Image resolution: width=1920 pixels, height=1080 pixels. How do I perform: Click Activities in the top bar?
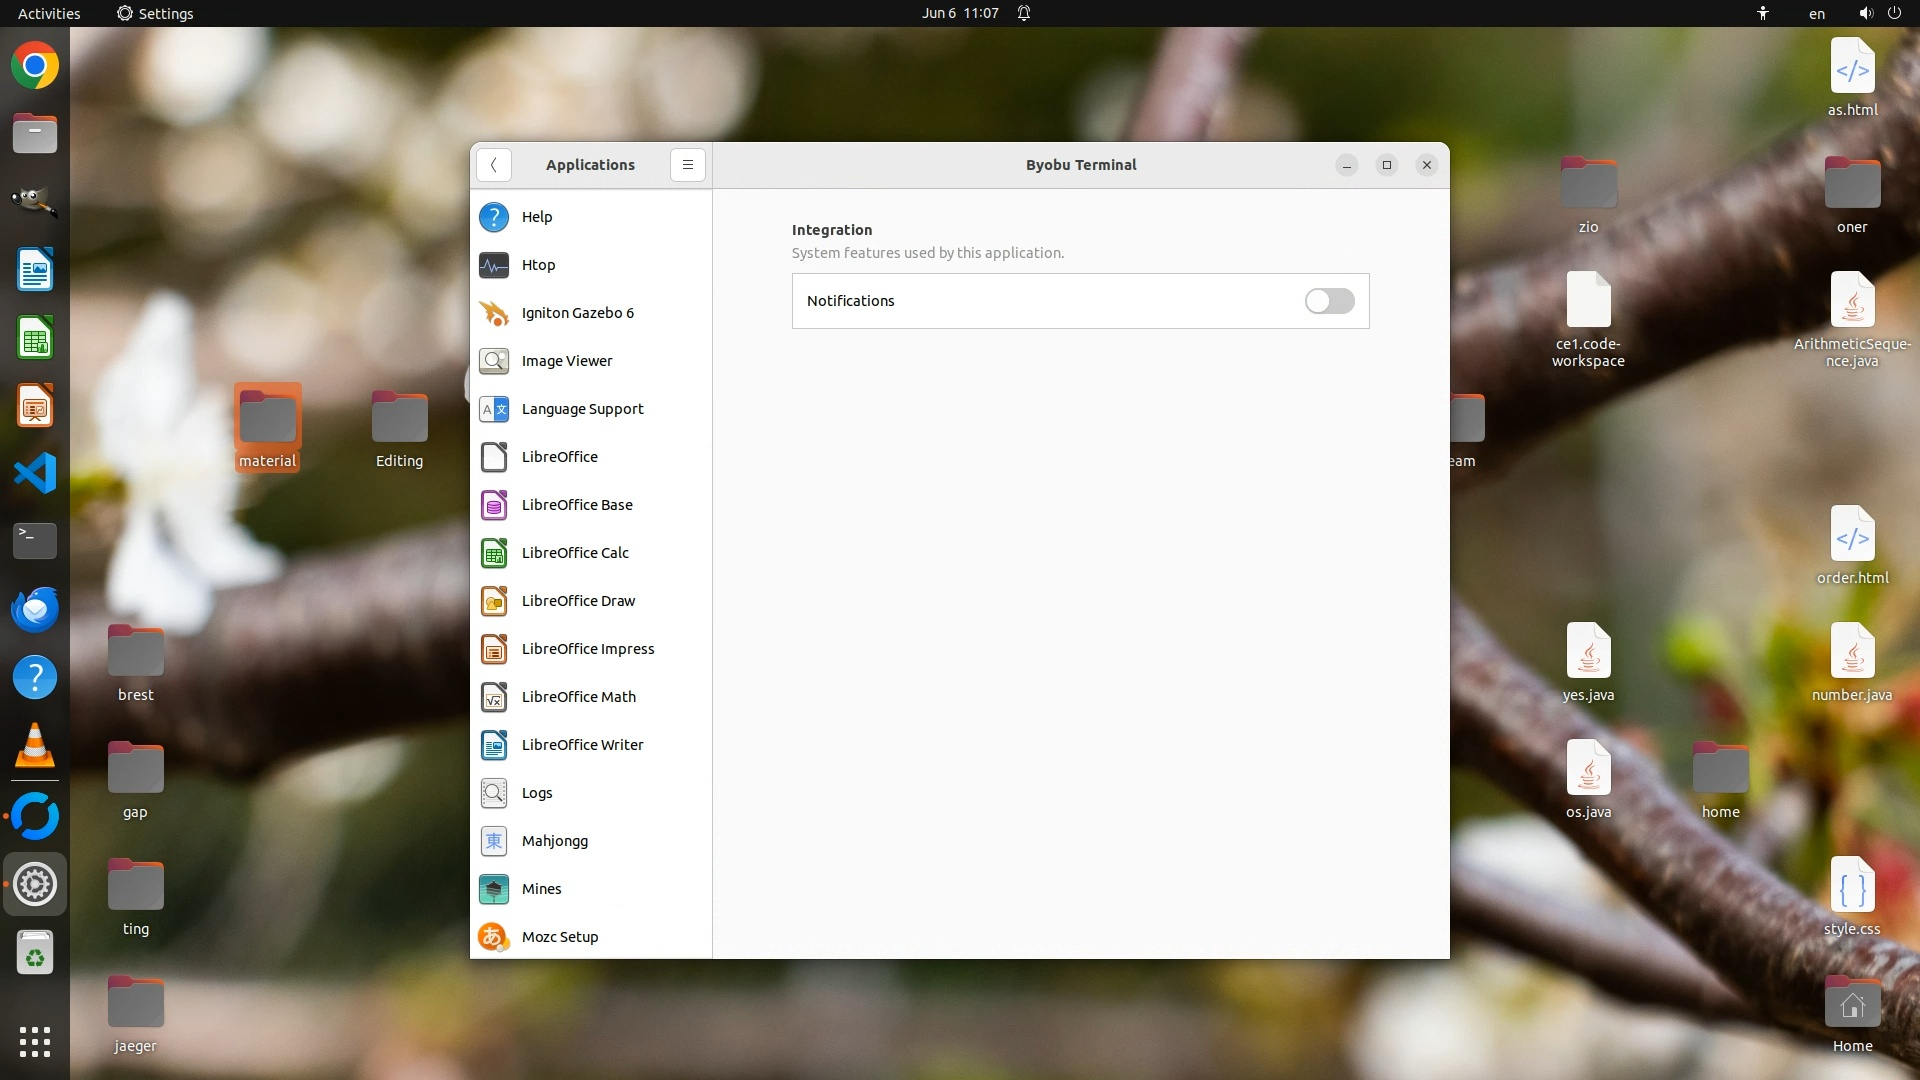point(49,13)
